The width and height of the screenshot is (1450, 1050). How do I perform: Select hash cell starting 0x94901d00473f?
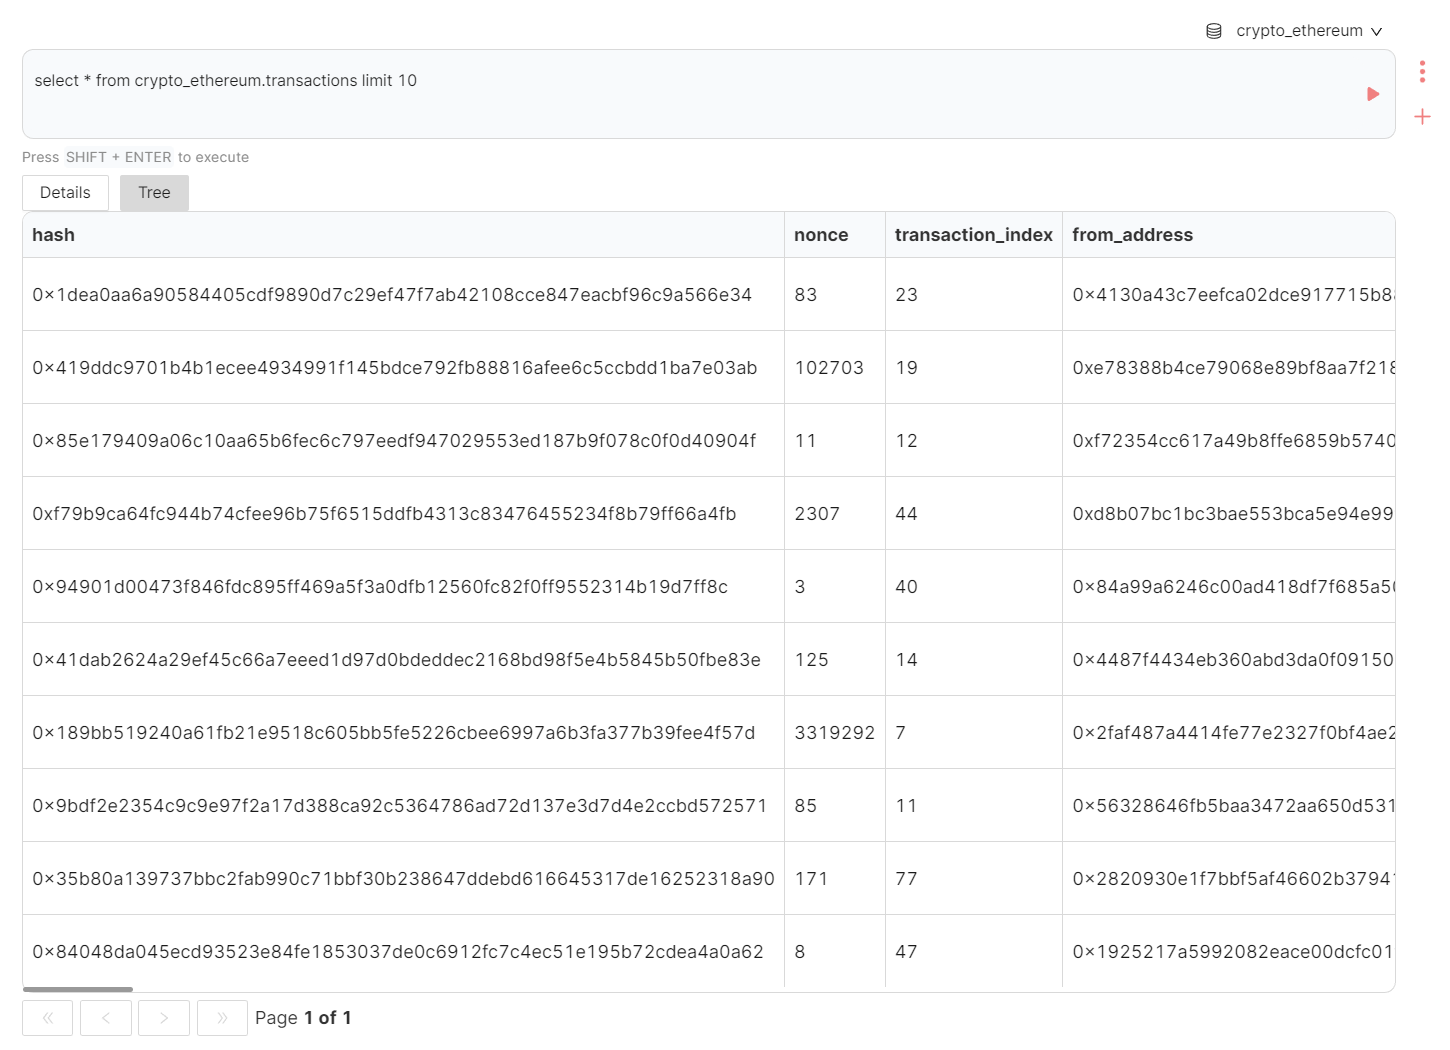(403, 587)
